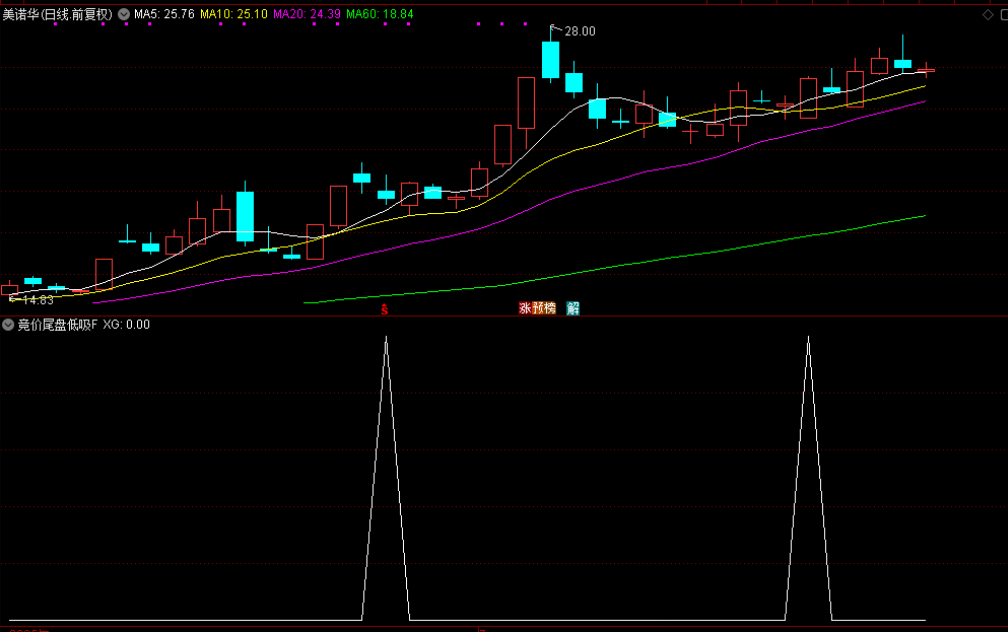Click the first signal spike peak in indicator
Screen dimensions: 1008x632
[386, 338]
